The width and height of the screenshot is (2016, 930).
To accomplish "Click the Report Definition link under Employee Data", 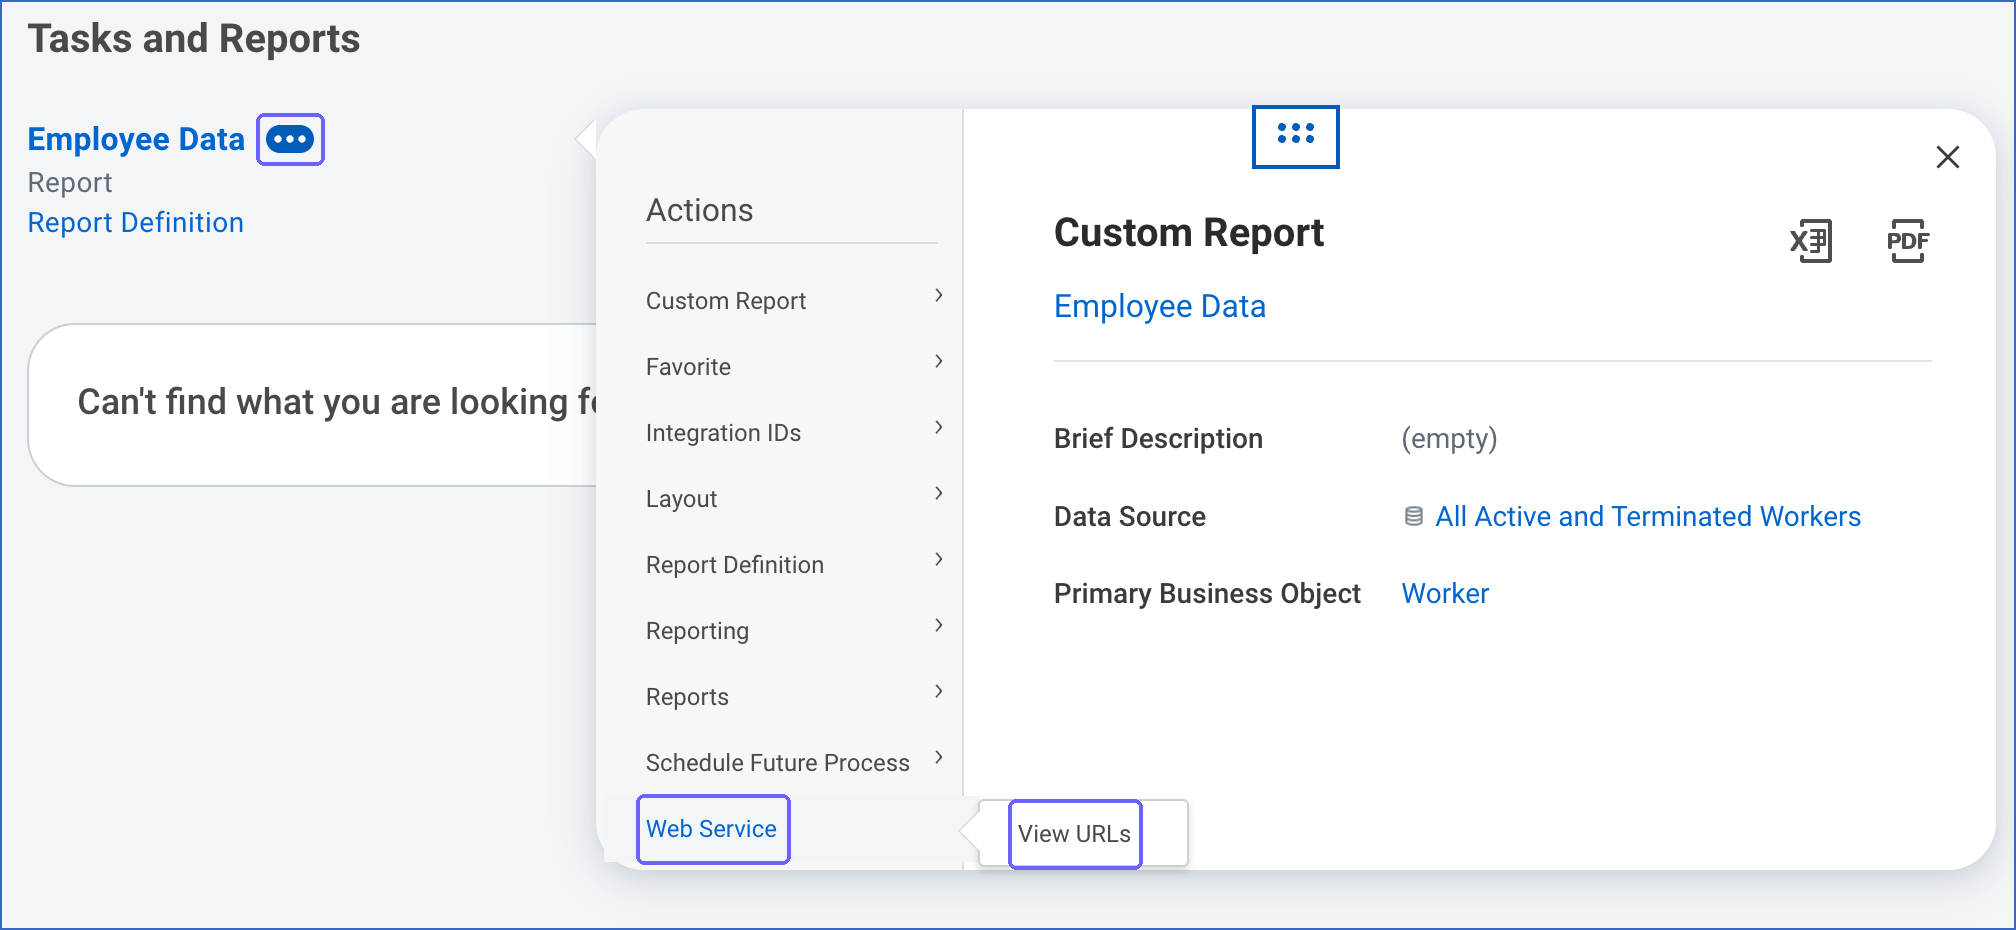I will [136, 222].
